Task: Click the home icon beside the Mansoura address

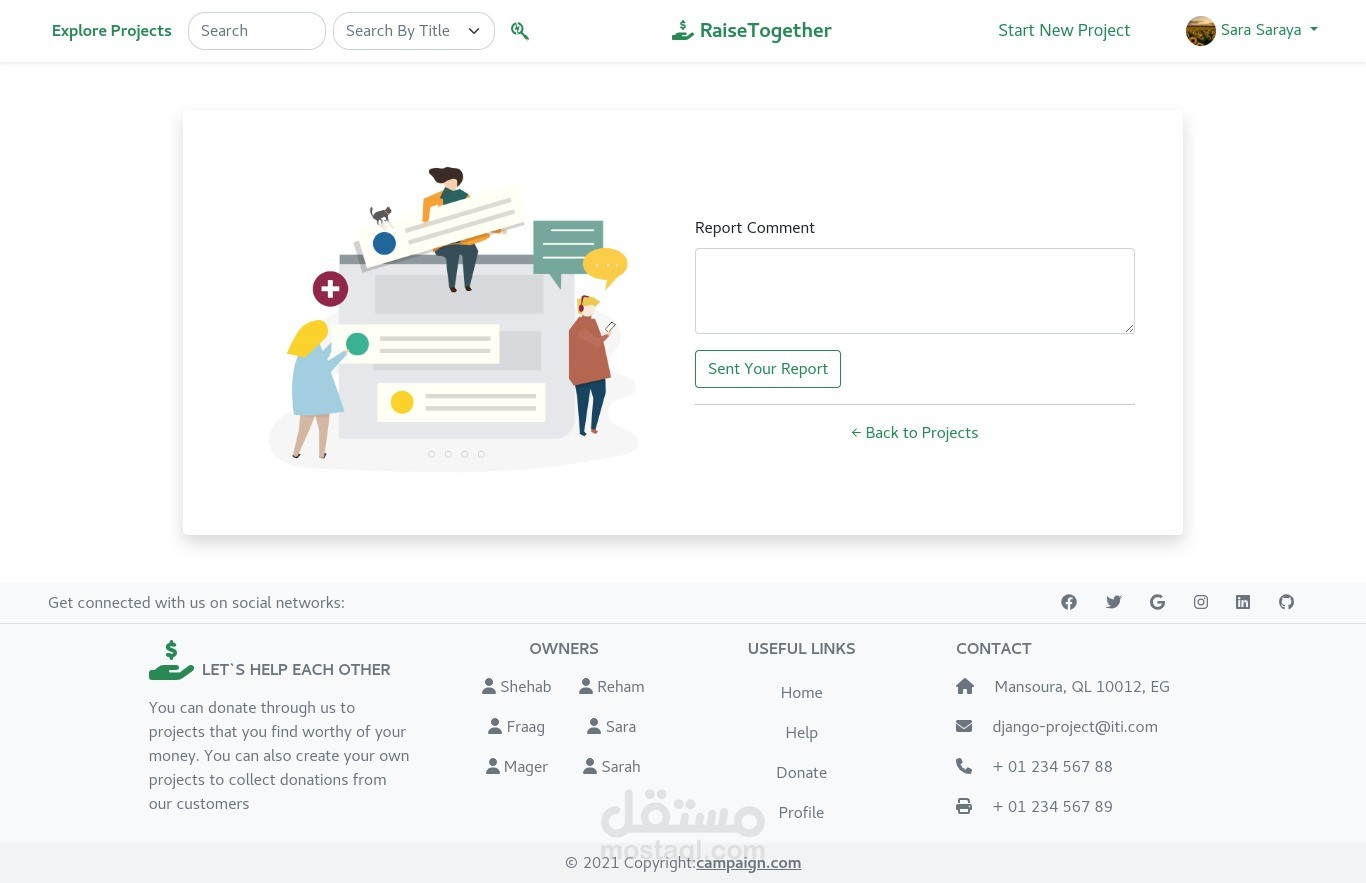Action: 964,686
